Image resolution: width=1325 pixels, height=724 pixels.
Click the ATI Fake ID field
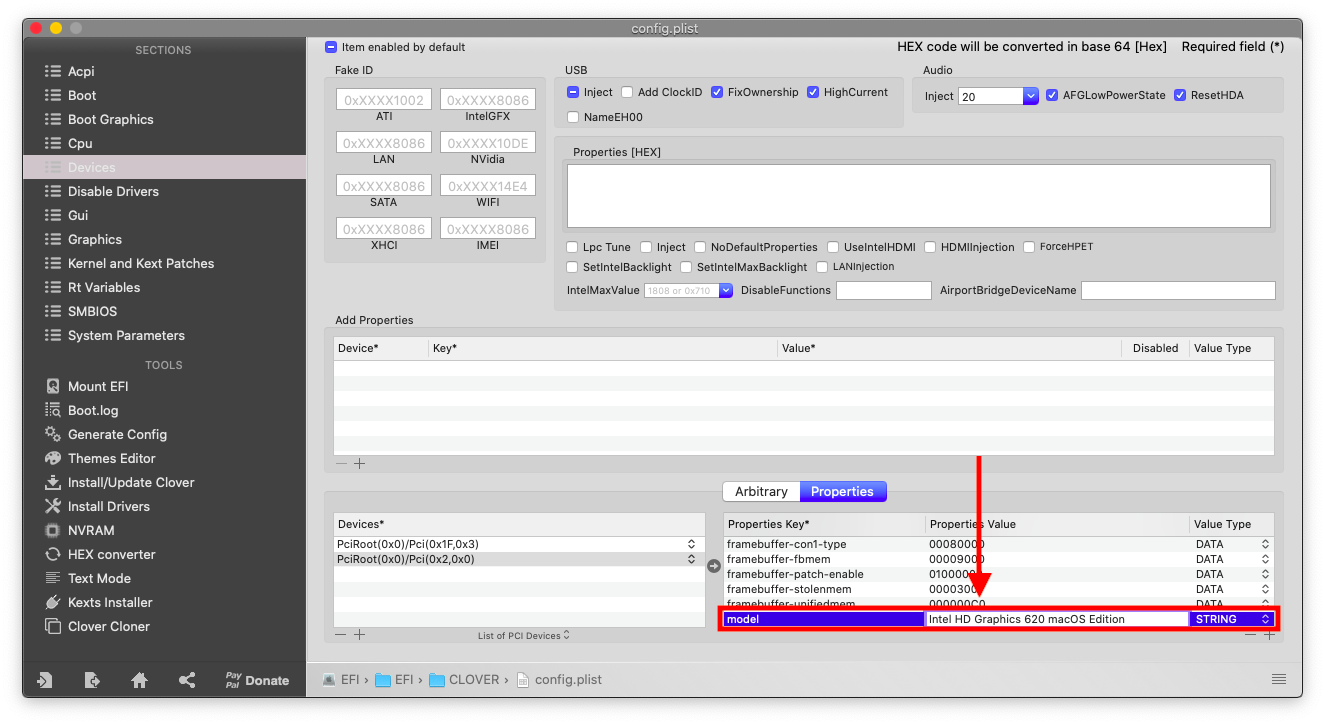coord(384,100)
